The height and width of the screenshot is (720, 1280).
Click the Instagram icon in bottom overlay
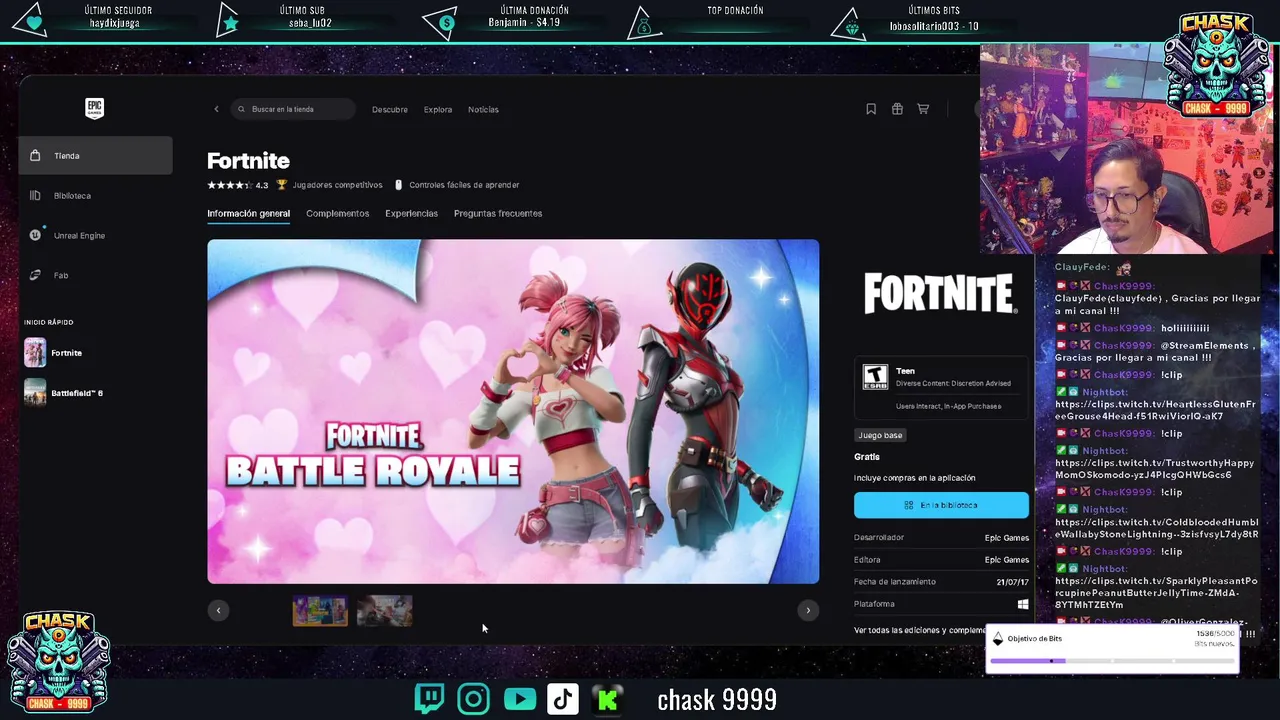[x=474, y=698]
